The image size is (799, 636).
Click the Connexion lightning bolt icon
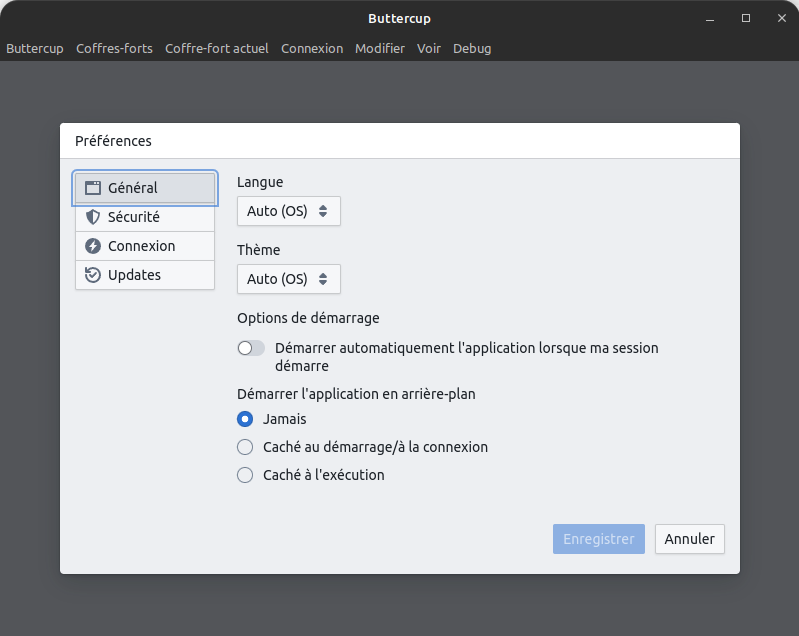click(93, 246)
